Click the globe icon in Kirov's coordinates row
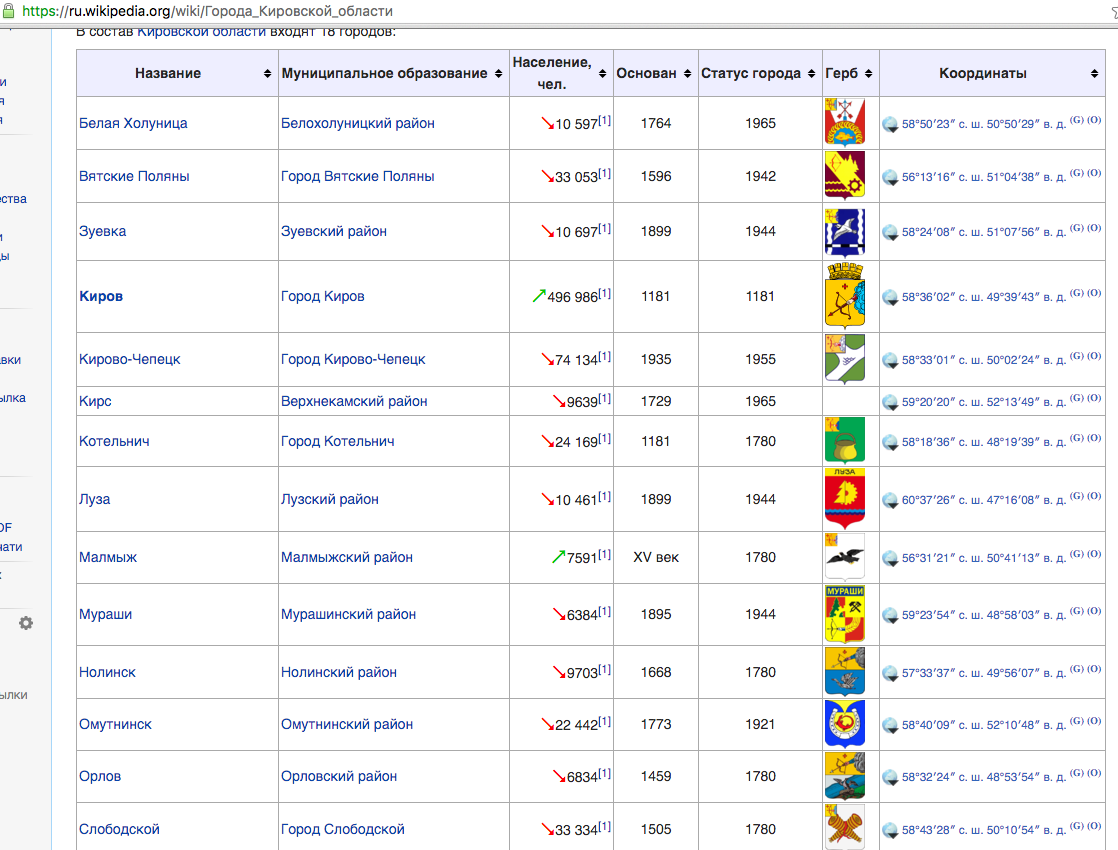1118x850 pixels. pos(890,298)
